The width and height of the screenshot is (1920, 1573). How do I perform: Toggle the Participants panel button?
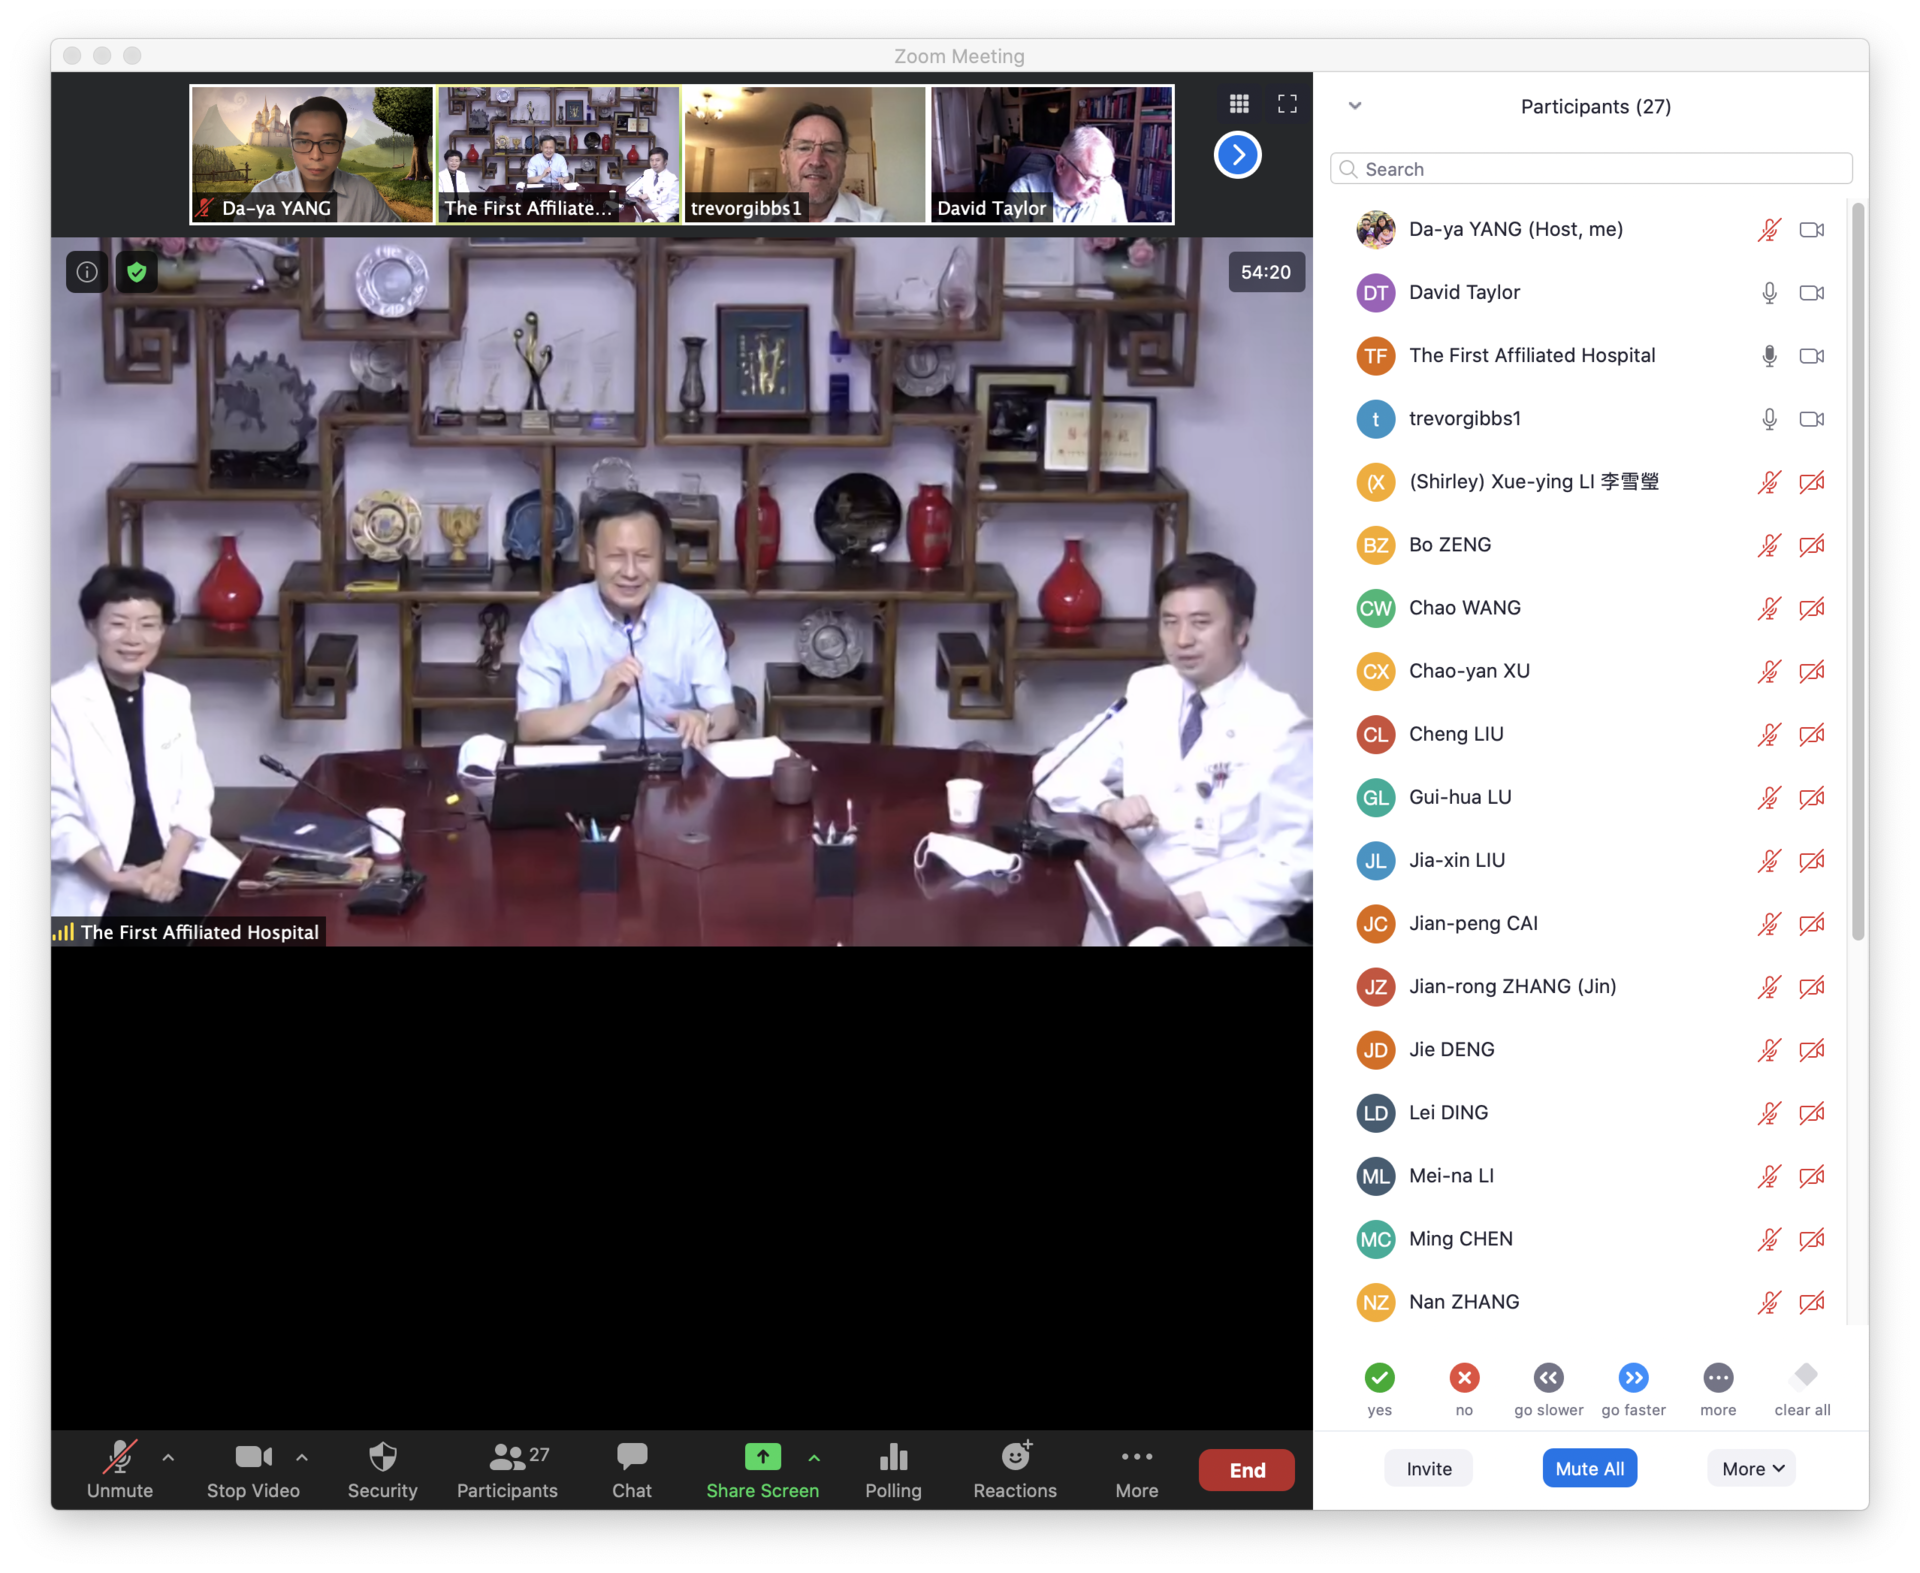(507, 1469)
